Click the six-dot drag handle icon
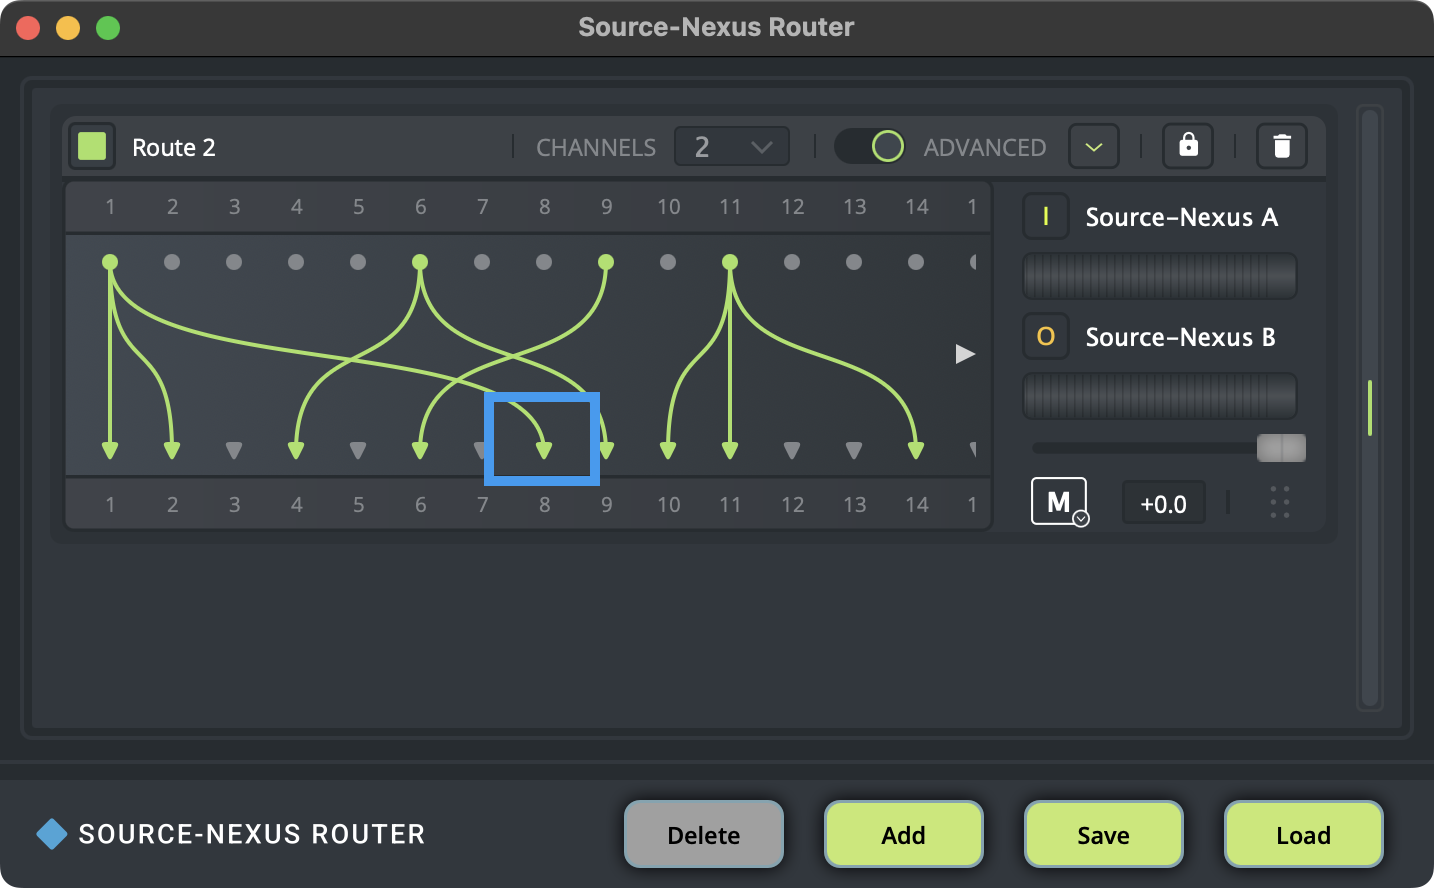This screenshot has height=888, width=1434. coord(1280,502)
